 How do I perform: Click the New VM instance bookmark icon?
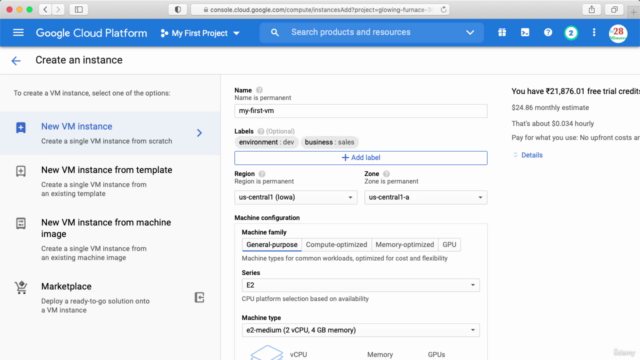coord(21,127)
